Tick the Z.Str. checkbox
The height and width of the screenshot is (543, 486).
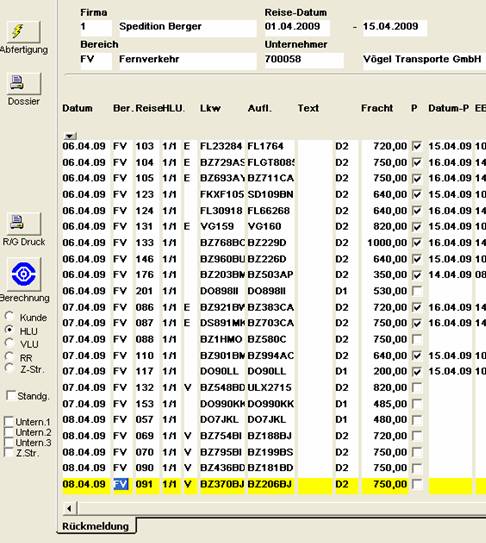click(x=8, y=452)
